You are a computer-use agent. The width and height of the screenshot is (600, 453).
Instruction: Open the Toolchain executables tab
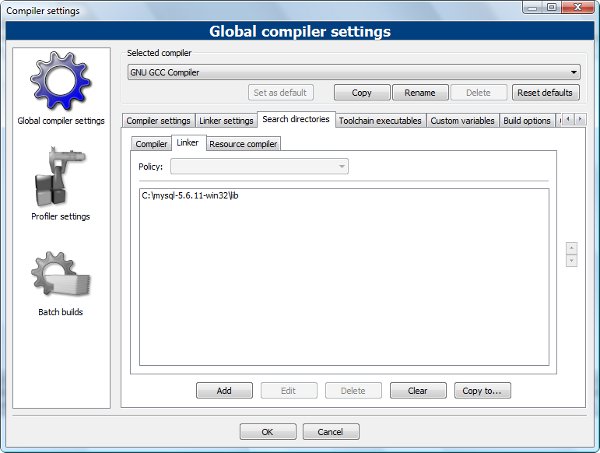pos(381,121)
